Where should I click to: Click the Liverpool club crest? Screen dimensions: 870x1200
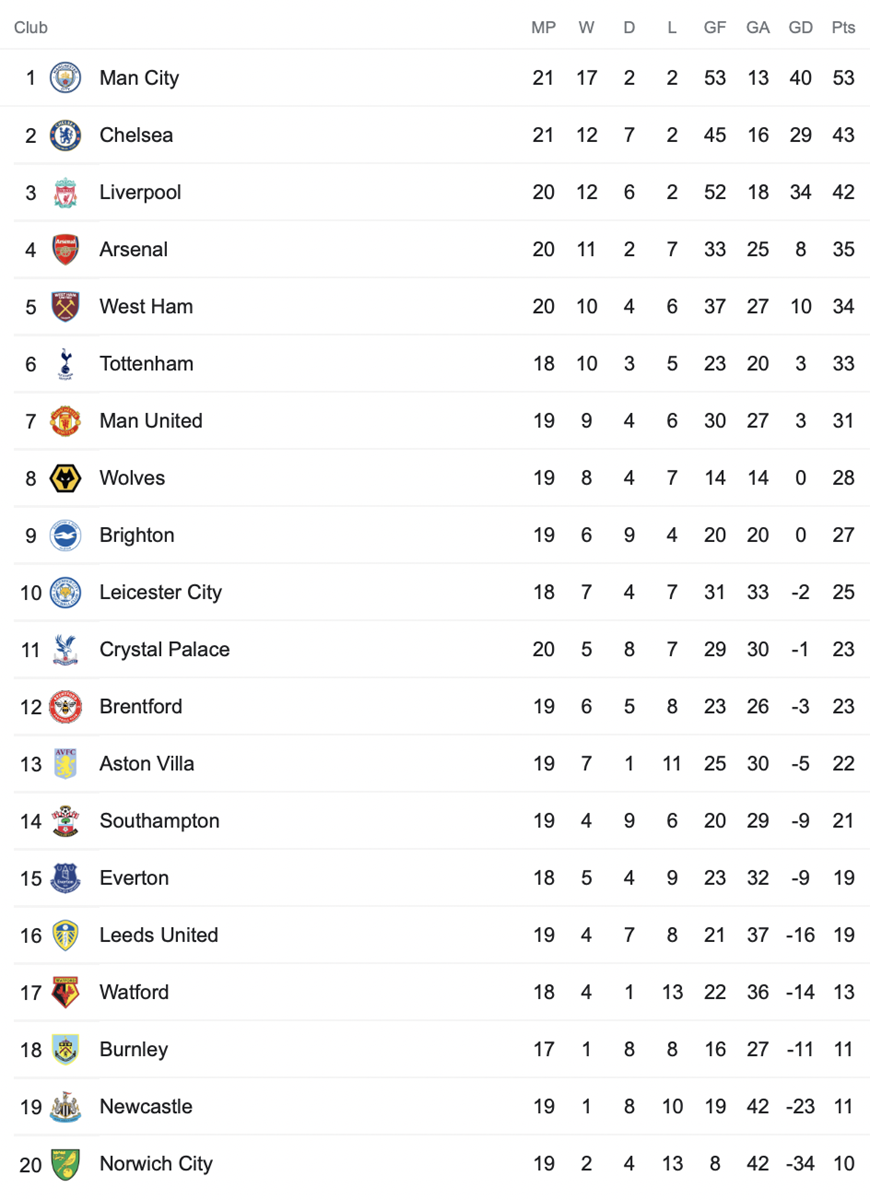(x=65, y=192)
